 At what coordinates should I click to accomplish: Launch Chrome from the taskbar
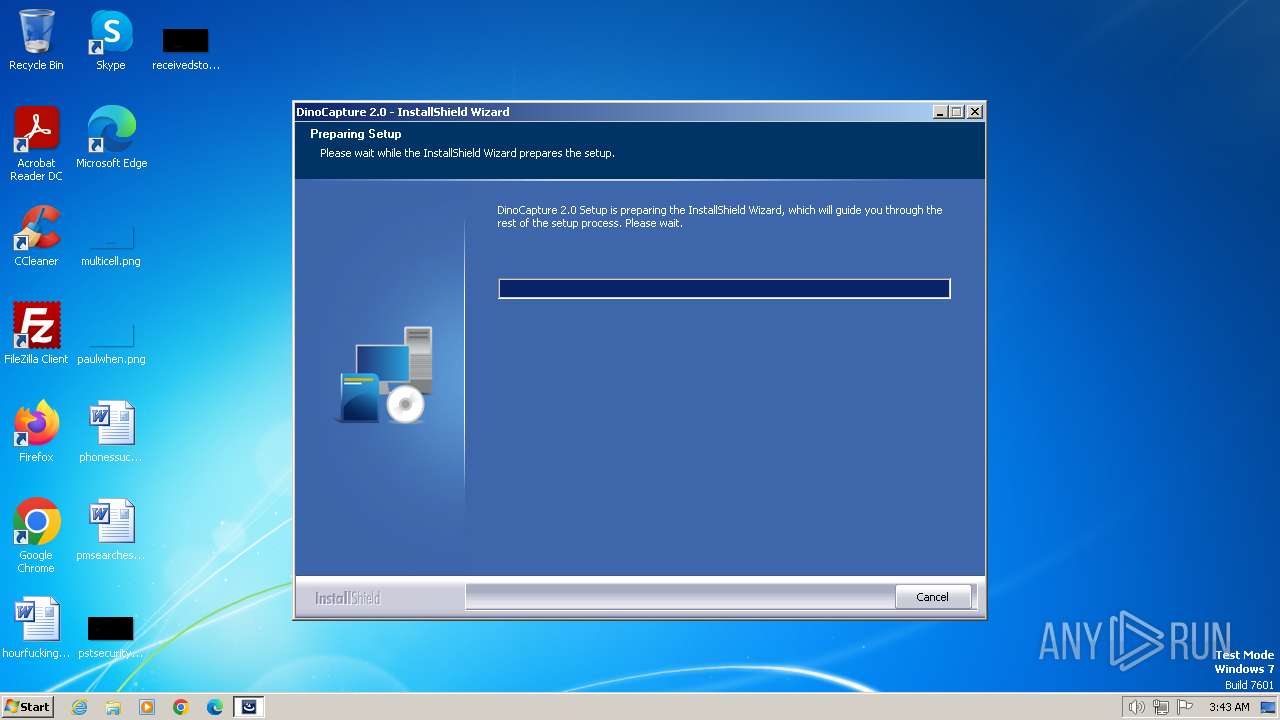coord(181,707)
